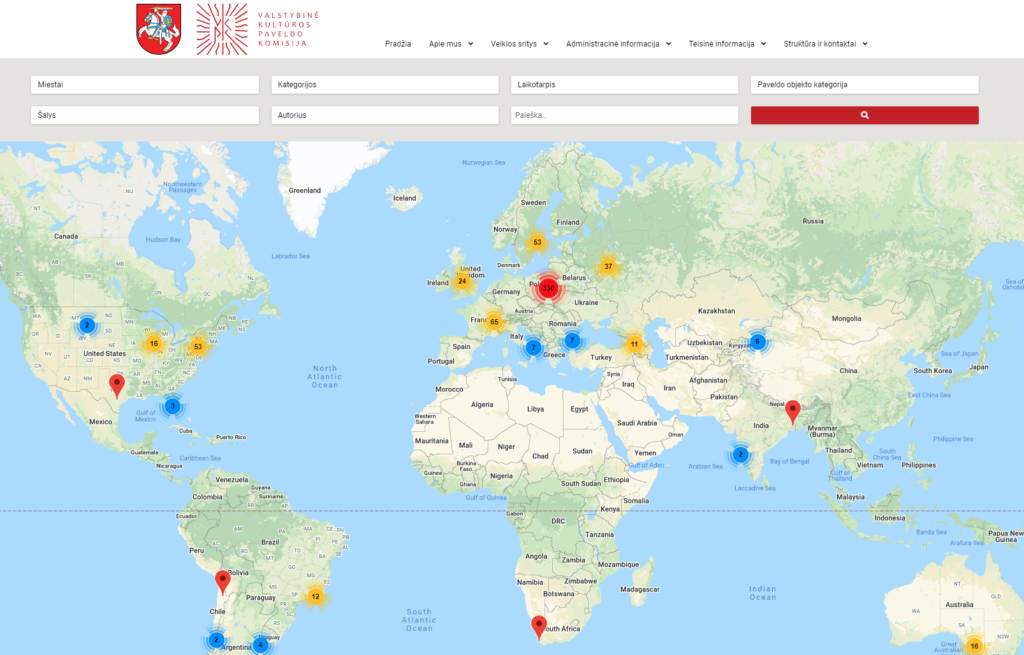This screenshot has width=1024, height=655.
Task: Open the Struktūra ir kontaktai menu
Action: (x=825, y=44)
